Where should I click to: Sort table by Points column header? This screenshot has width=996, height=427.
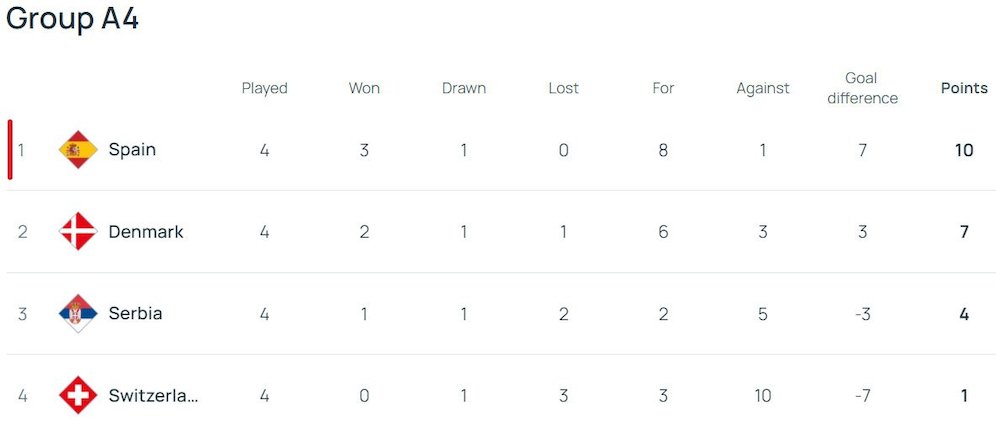pyautogui.click(x=964, y=88)
